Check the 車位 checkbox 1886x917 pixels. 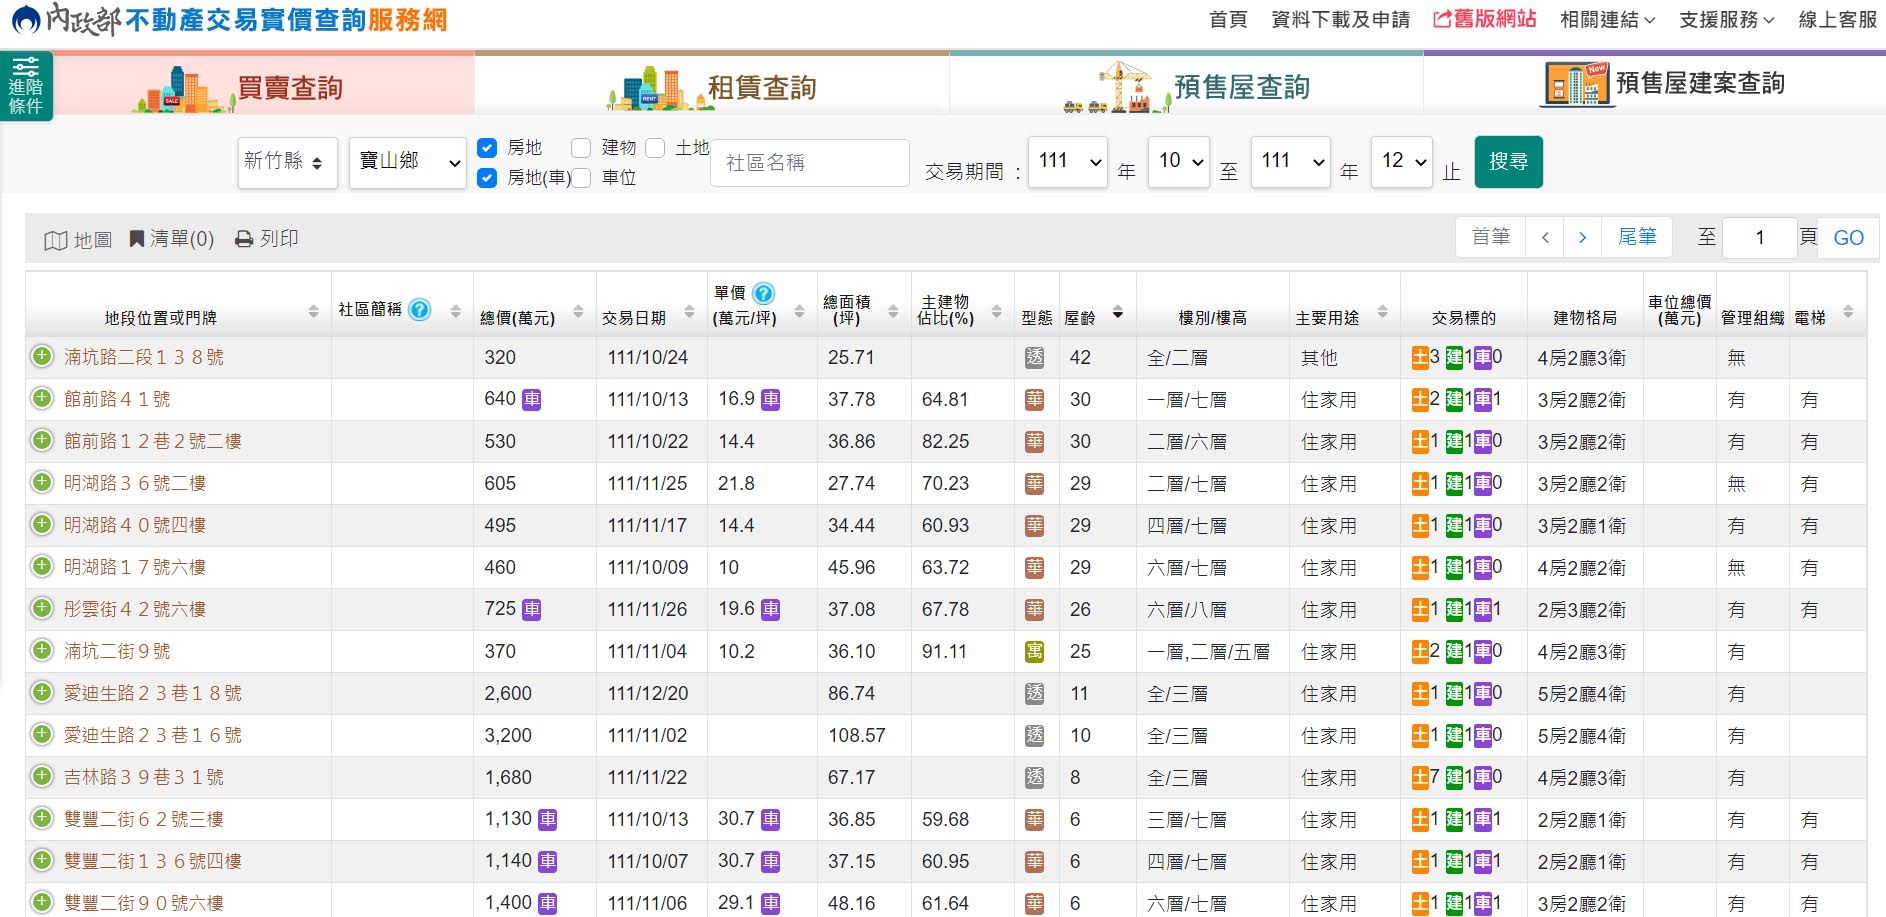581,178
